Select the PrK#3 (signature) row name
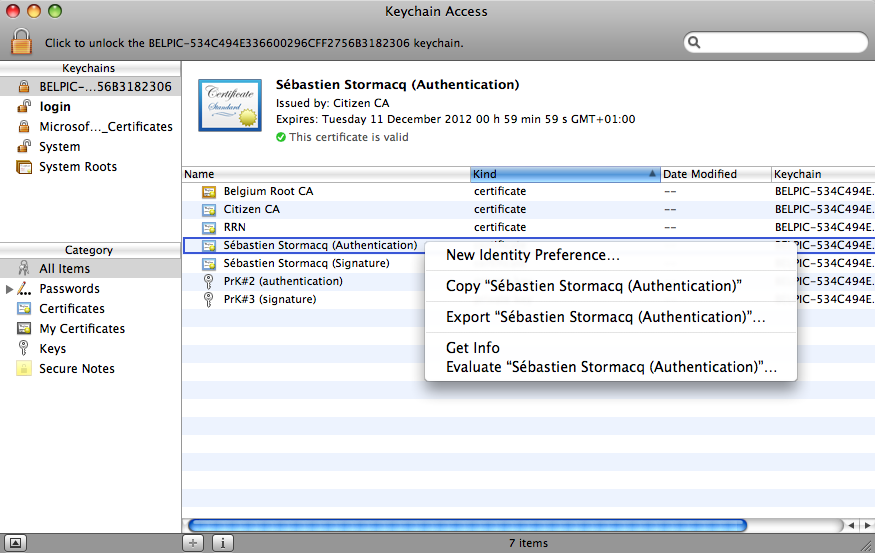Screen dimensions: 875x553 (270, 299)
